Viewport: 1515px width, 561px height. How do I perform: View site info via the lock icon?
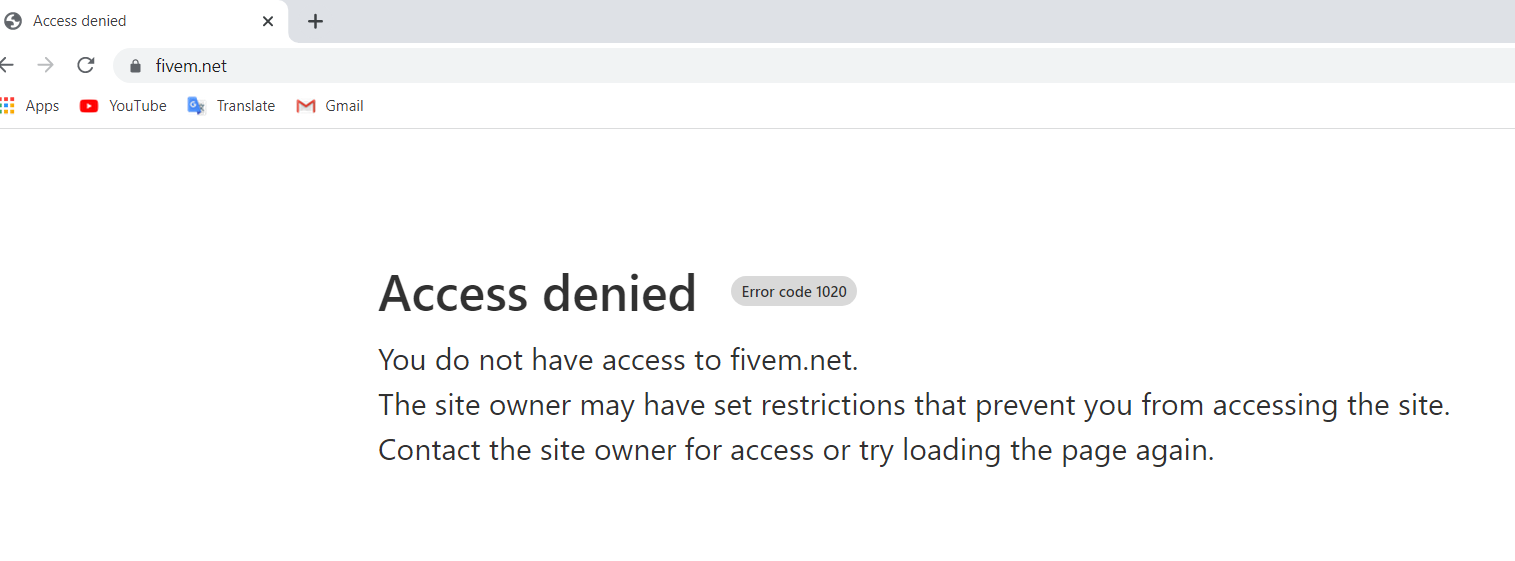[x=135, y=66]
